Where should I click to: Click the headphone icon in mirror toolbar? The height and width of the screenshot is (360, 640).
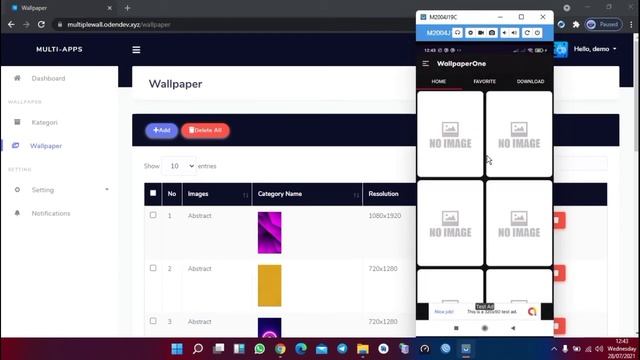pos(458,33)
